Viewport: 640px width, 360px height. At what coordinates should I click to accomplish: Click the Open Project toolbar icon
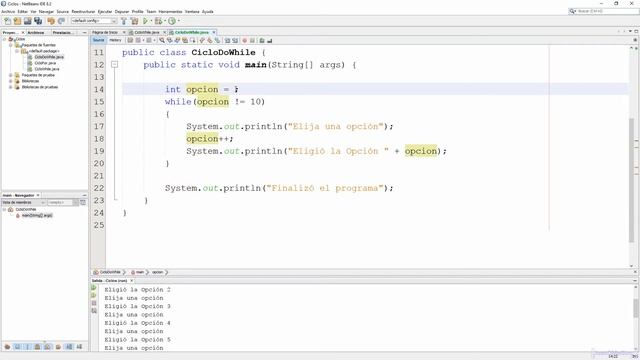tap(28, 21)
